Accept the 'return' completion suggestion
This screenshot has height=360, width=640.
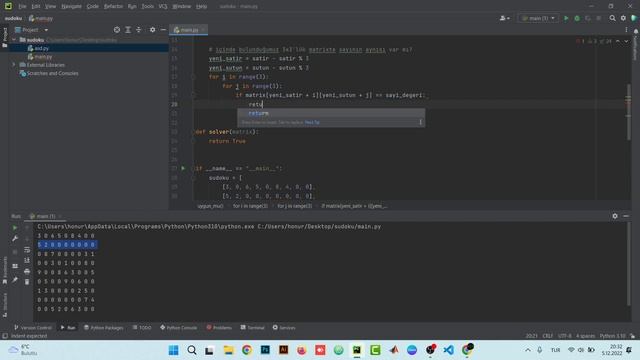[x=331, y=113]
